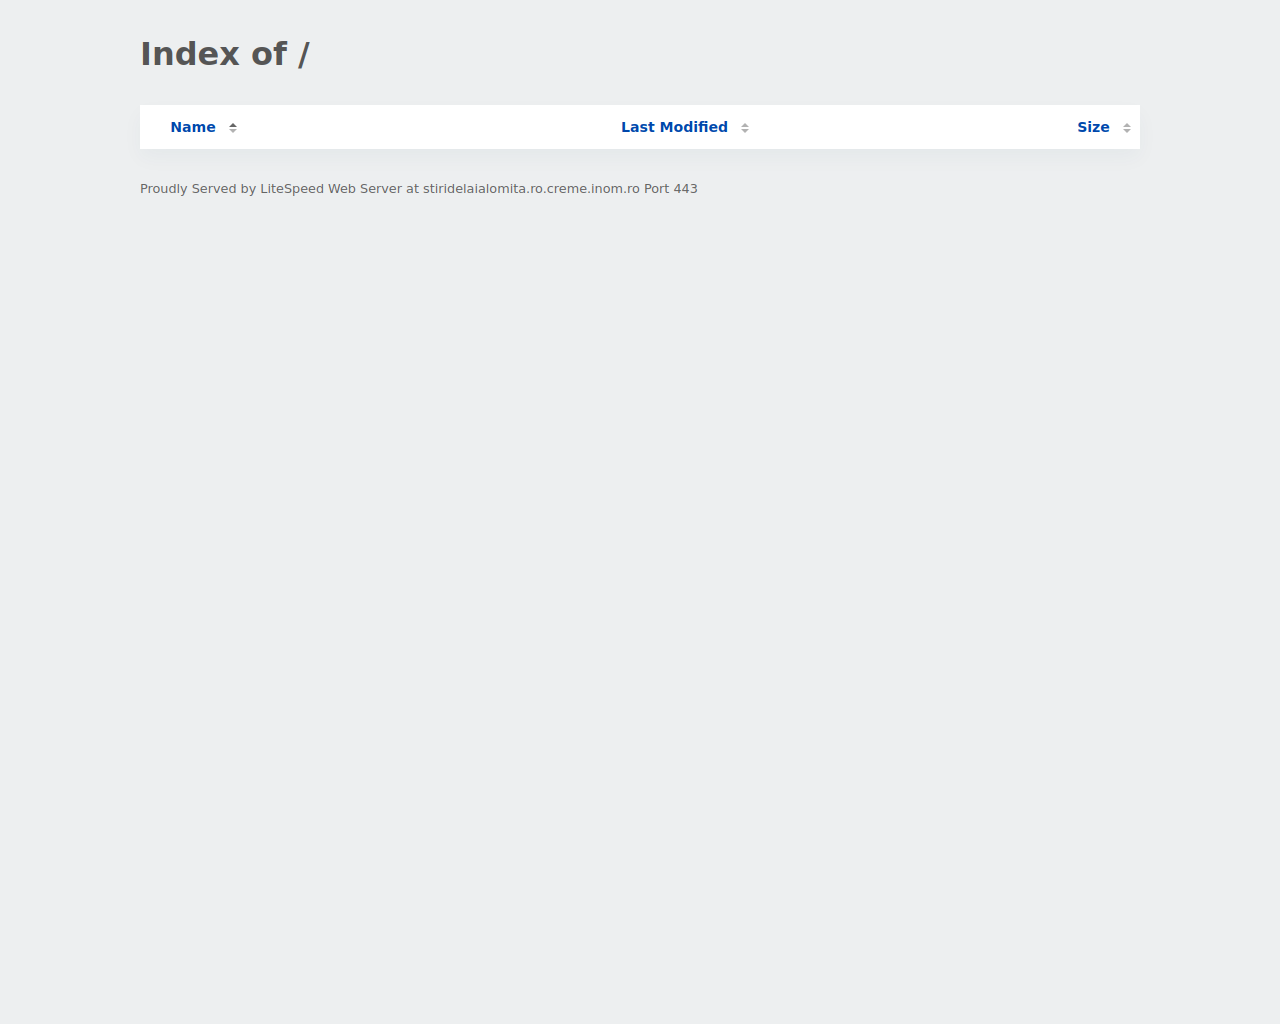Sort listing by the Name column link
1280x1024 pixels.
(193, 127)
